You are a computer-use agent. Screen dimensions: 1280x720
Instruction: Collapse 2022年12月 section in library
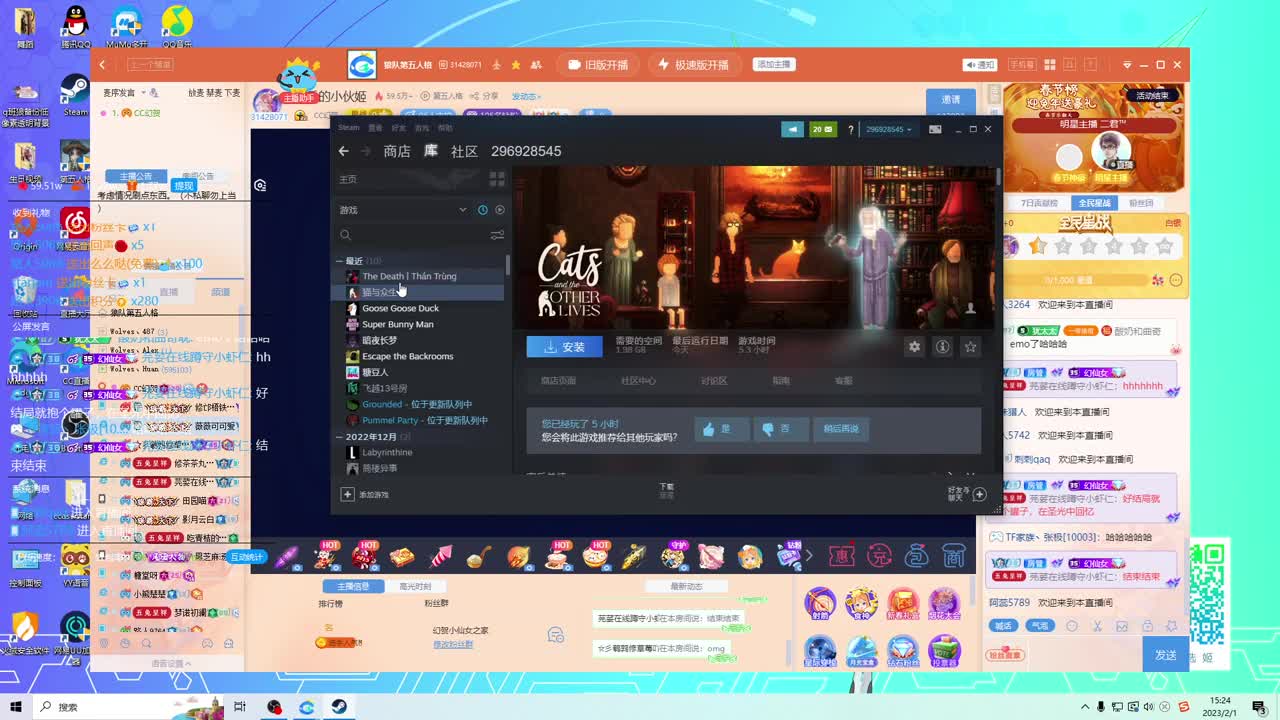point(340,437)
